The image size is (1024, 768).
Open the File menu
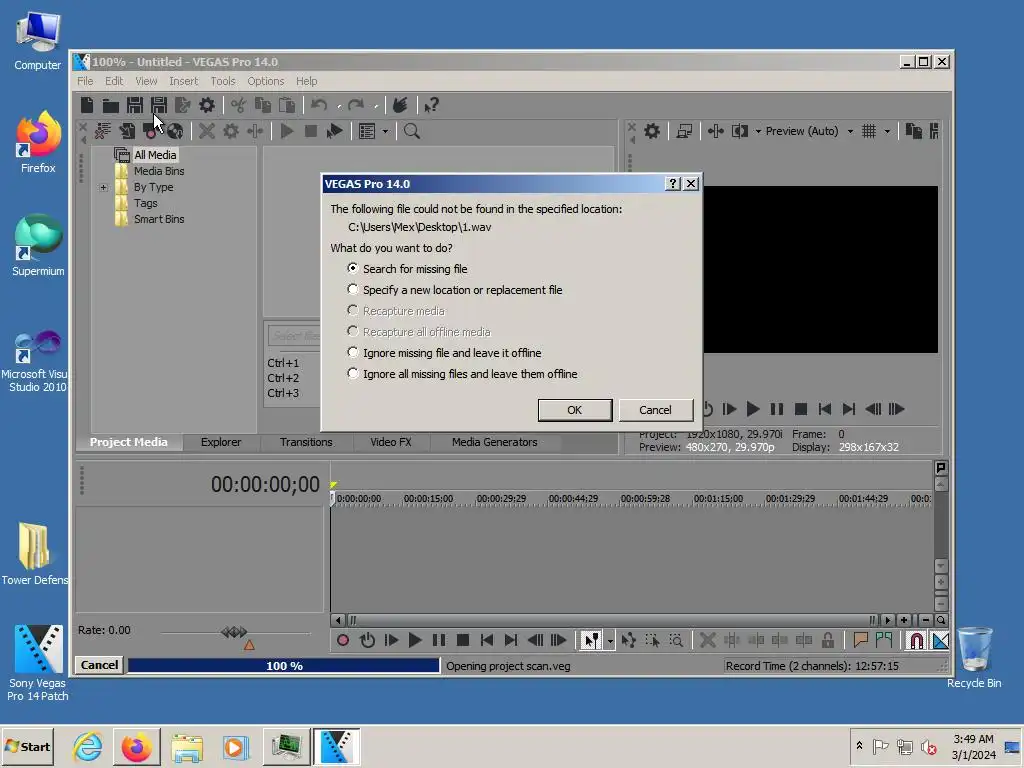[x=85, y=81]
